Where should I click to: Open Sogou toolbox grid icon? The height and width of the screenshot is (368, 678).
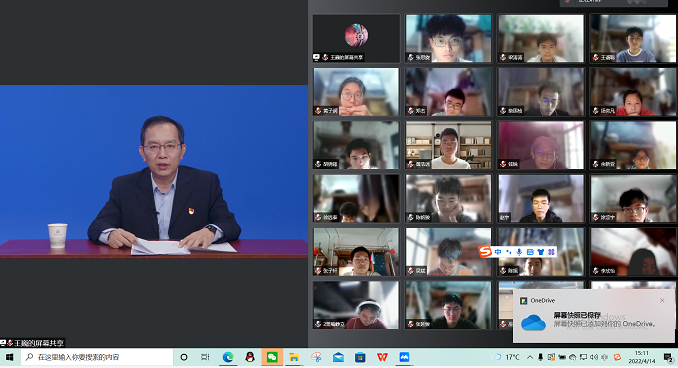tap(551, 252)
